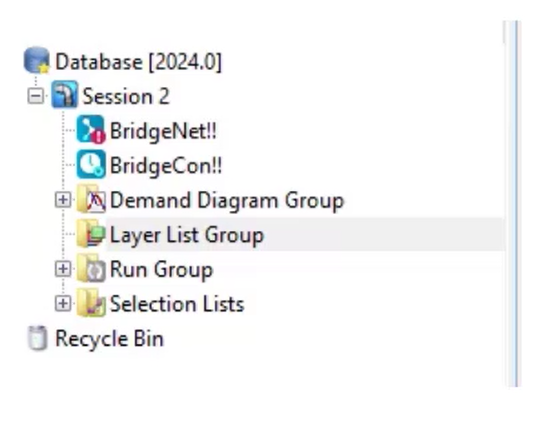Click the vertical scrollbar on the right

click(x=513, y=203)
